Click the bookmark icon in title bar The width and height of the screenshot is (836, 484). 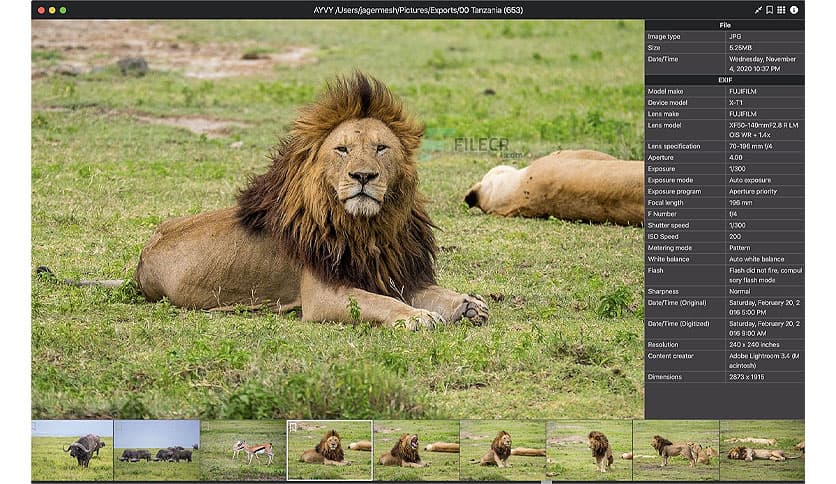pyautogui.click(x=769, y=10)
